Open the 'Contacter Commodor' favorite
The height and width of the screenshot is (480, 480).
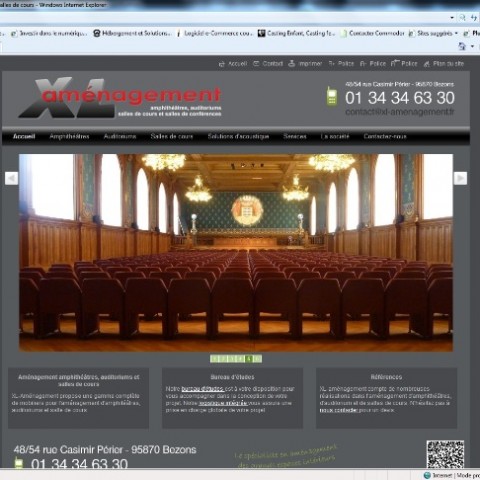372,33
